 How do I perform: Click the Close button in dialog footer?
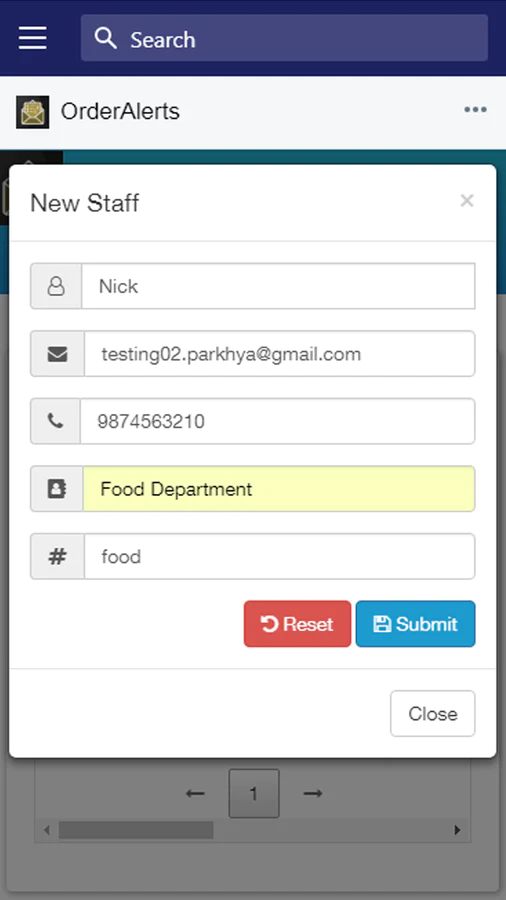tap(433, 713)
